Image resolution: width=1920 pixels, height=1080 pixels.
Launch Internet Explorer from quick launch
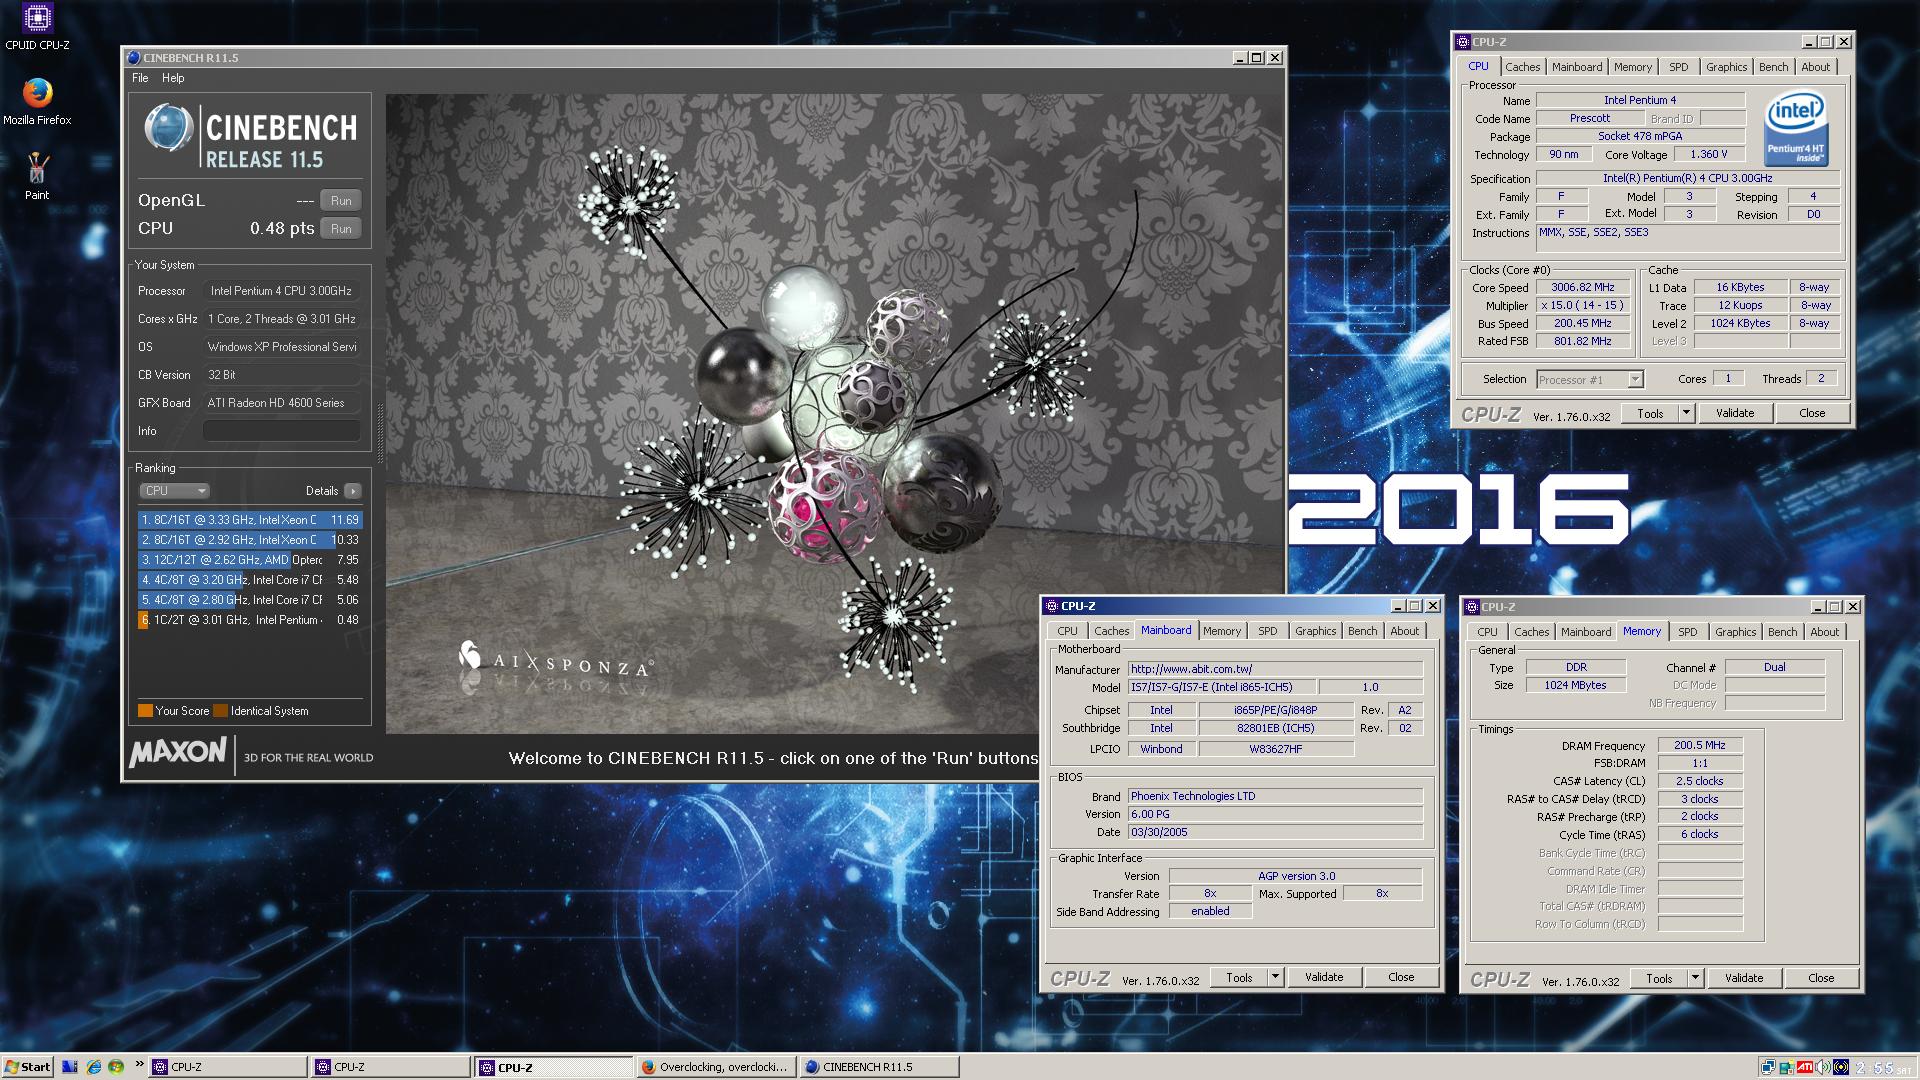[x=93, y=1067]
